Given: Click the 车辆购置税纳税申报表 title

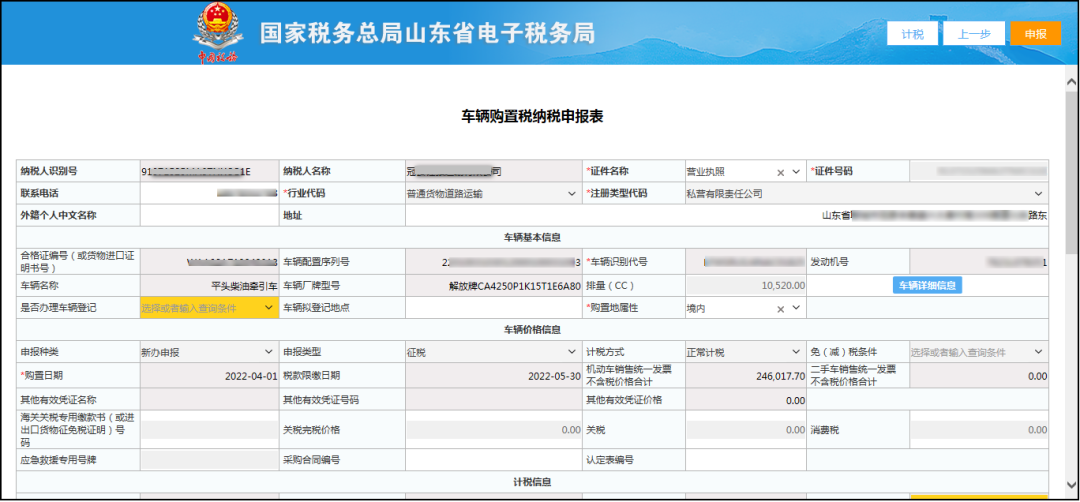Looking at the screenshot, I should (532, 116).
